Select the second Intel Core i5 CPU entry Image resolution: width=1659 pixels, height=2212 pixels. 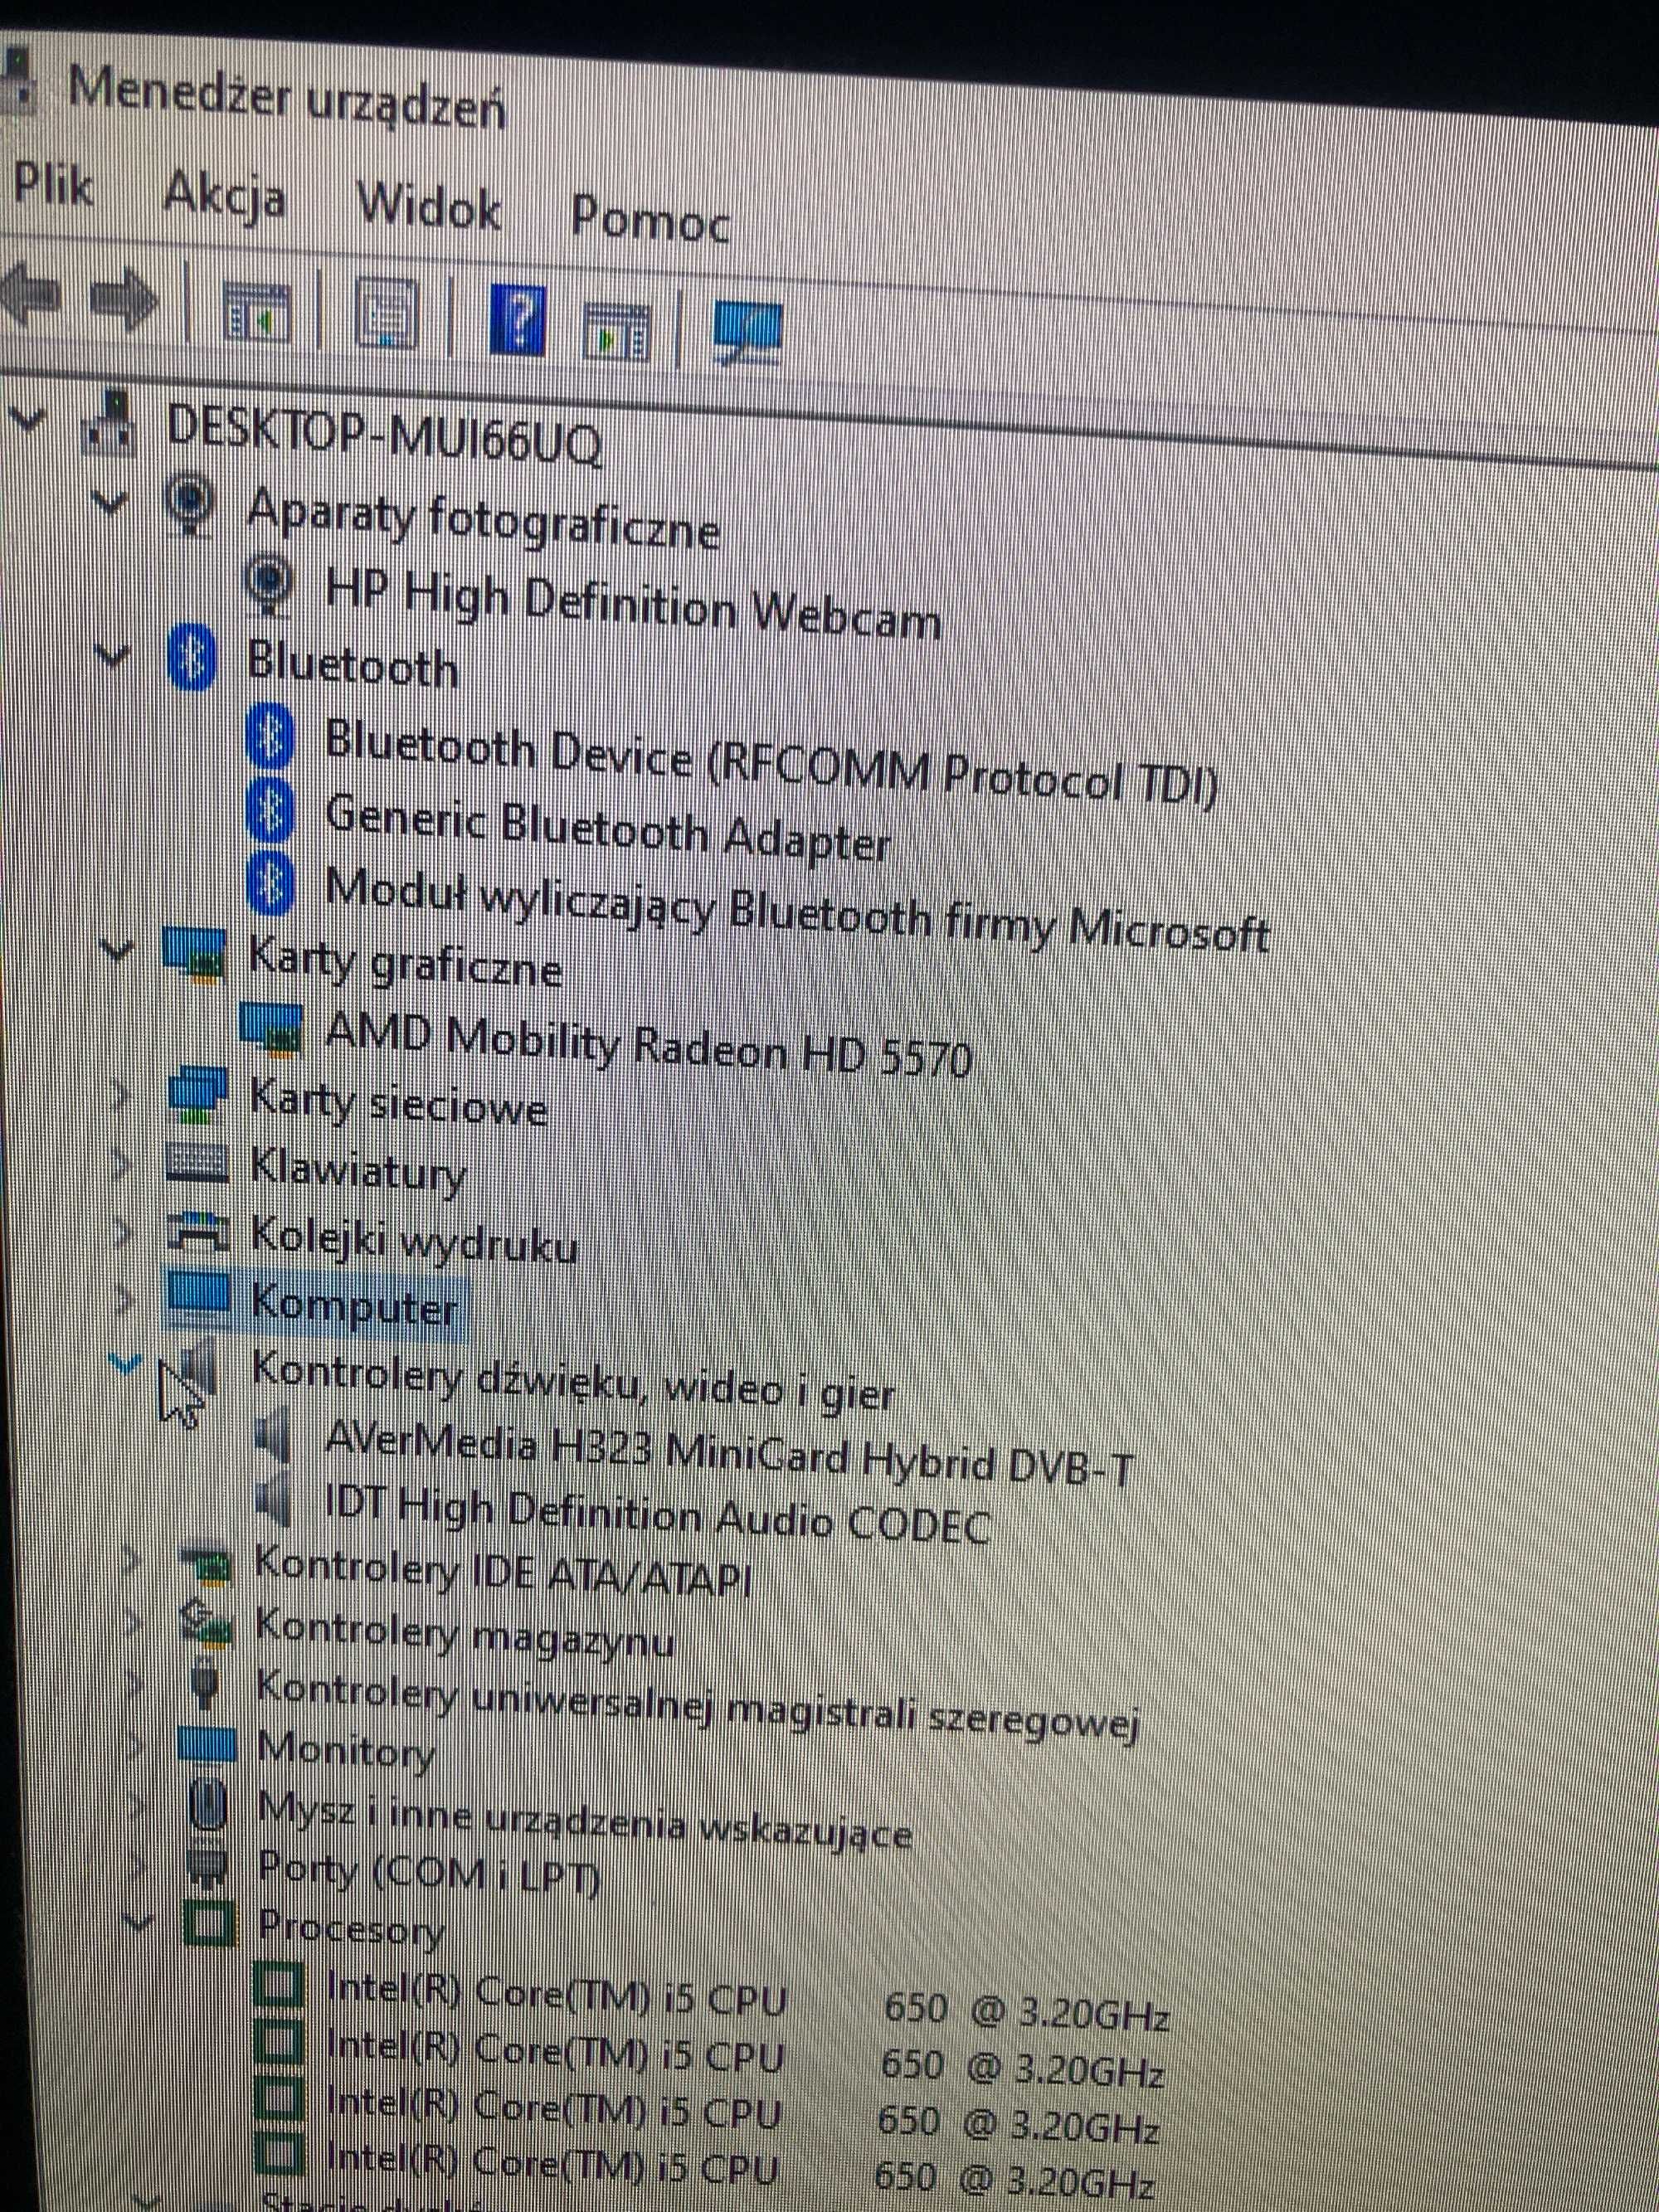tap(746, 2059)
